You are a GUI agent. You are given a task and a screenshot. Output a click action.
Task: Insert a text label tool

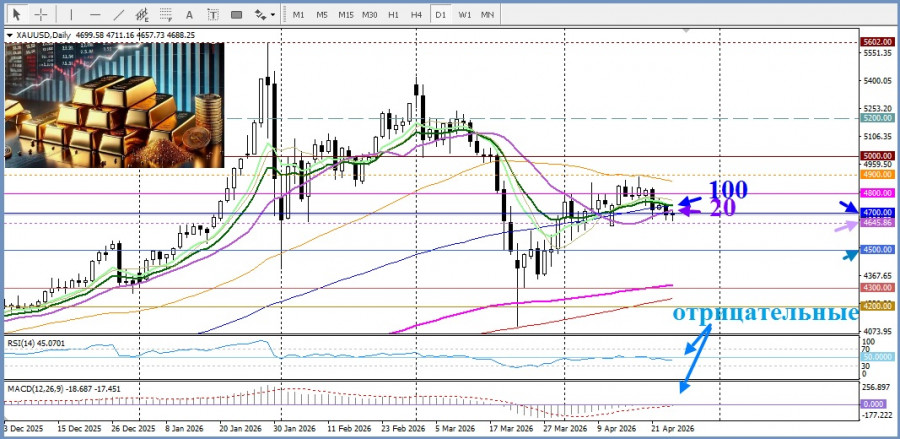(x=215, y=15)
